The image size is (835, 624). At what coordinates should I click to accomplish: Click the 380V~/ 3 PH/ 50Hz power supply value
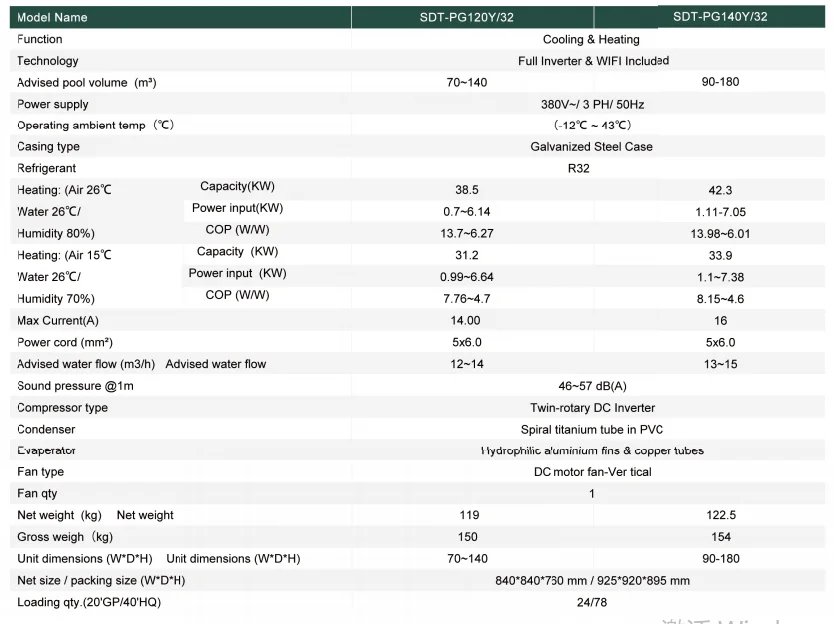pos(592,104)
